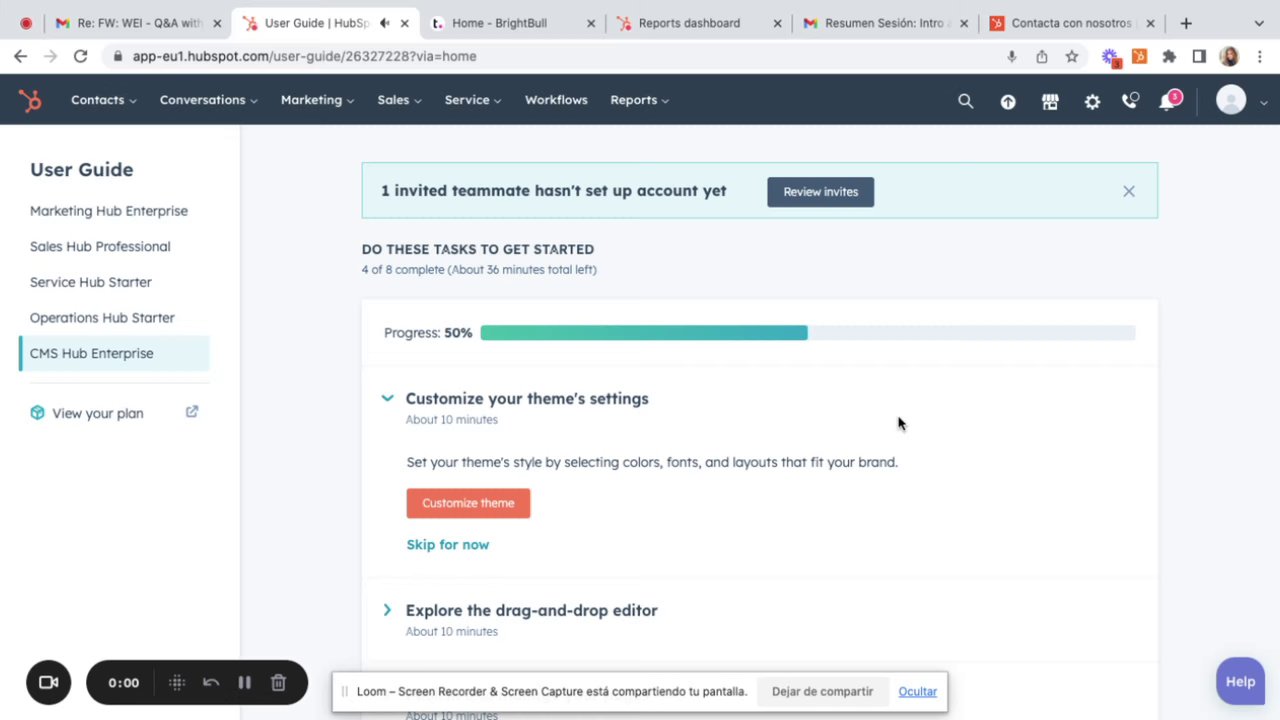1280x720 pixels.
Task: Open View your plan link
Action: tap(98, 413)
